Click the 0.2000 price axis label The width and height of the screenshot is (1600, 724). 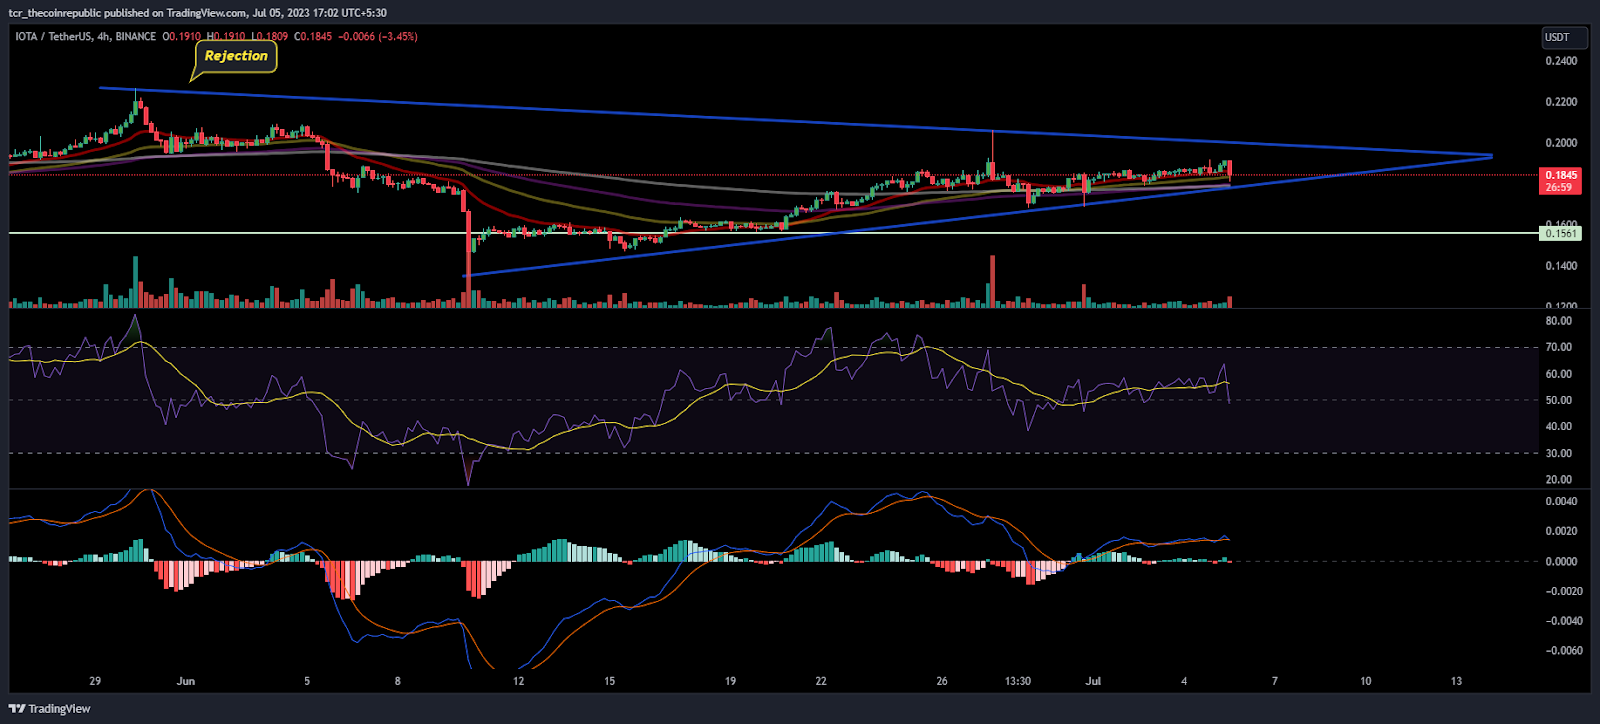point(1561,143)
